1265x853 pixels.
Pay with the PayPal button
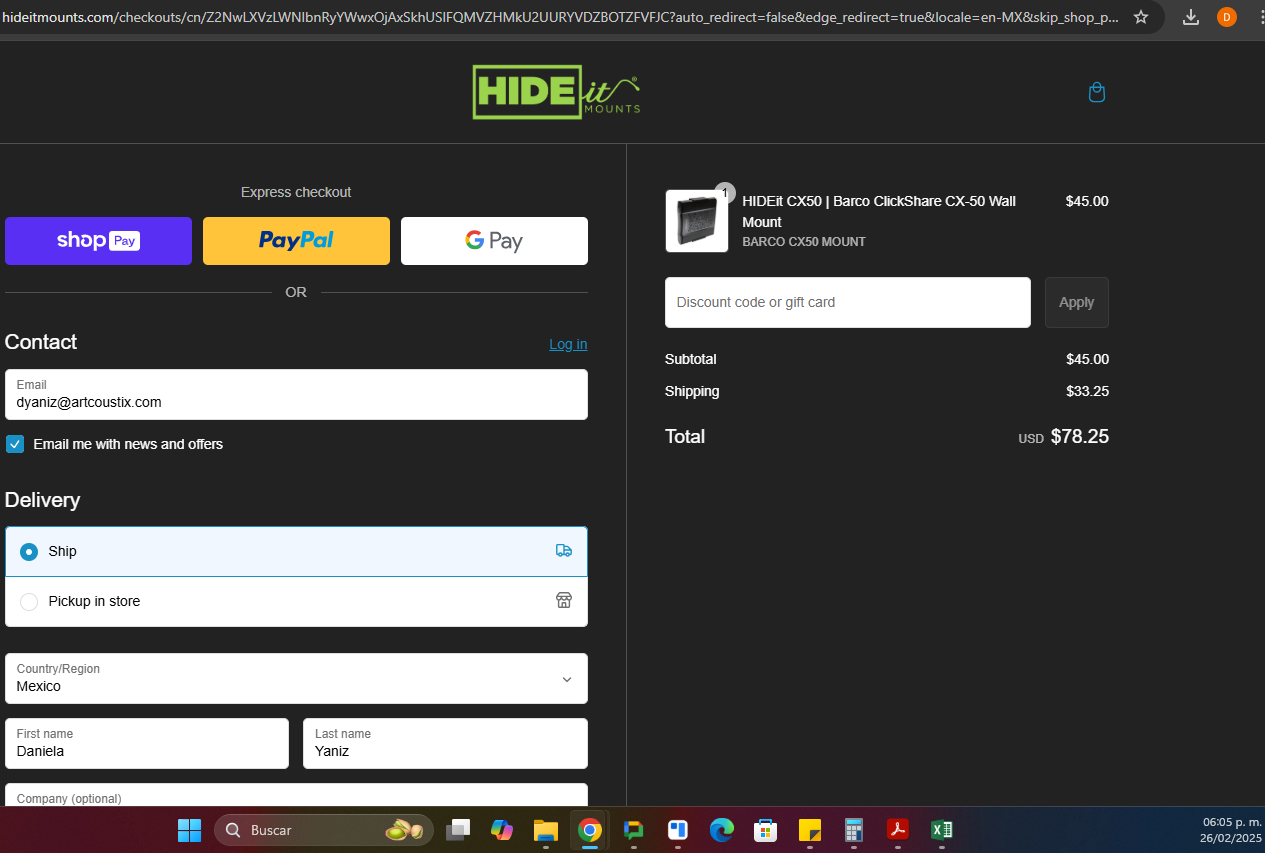(x=296, y=241)
